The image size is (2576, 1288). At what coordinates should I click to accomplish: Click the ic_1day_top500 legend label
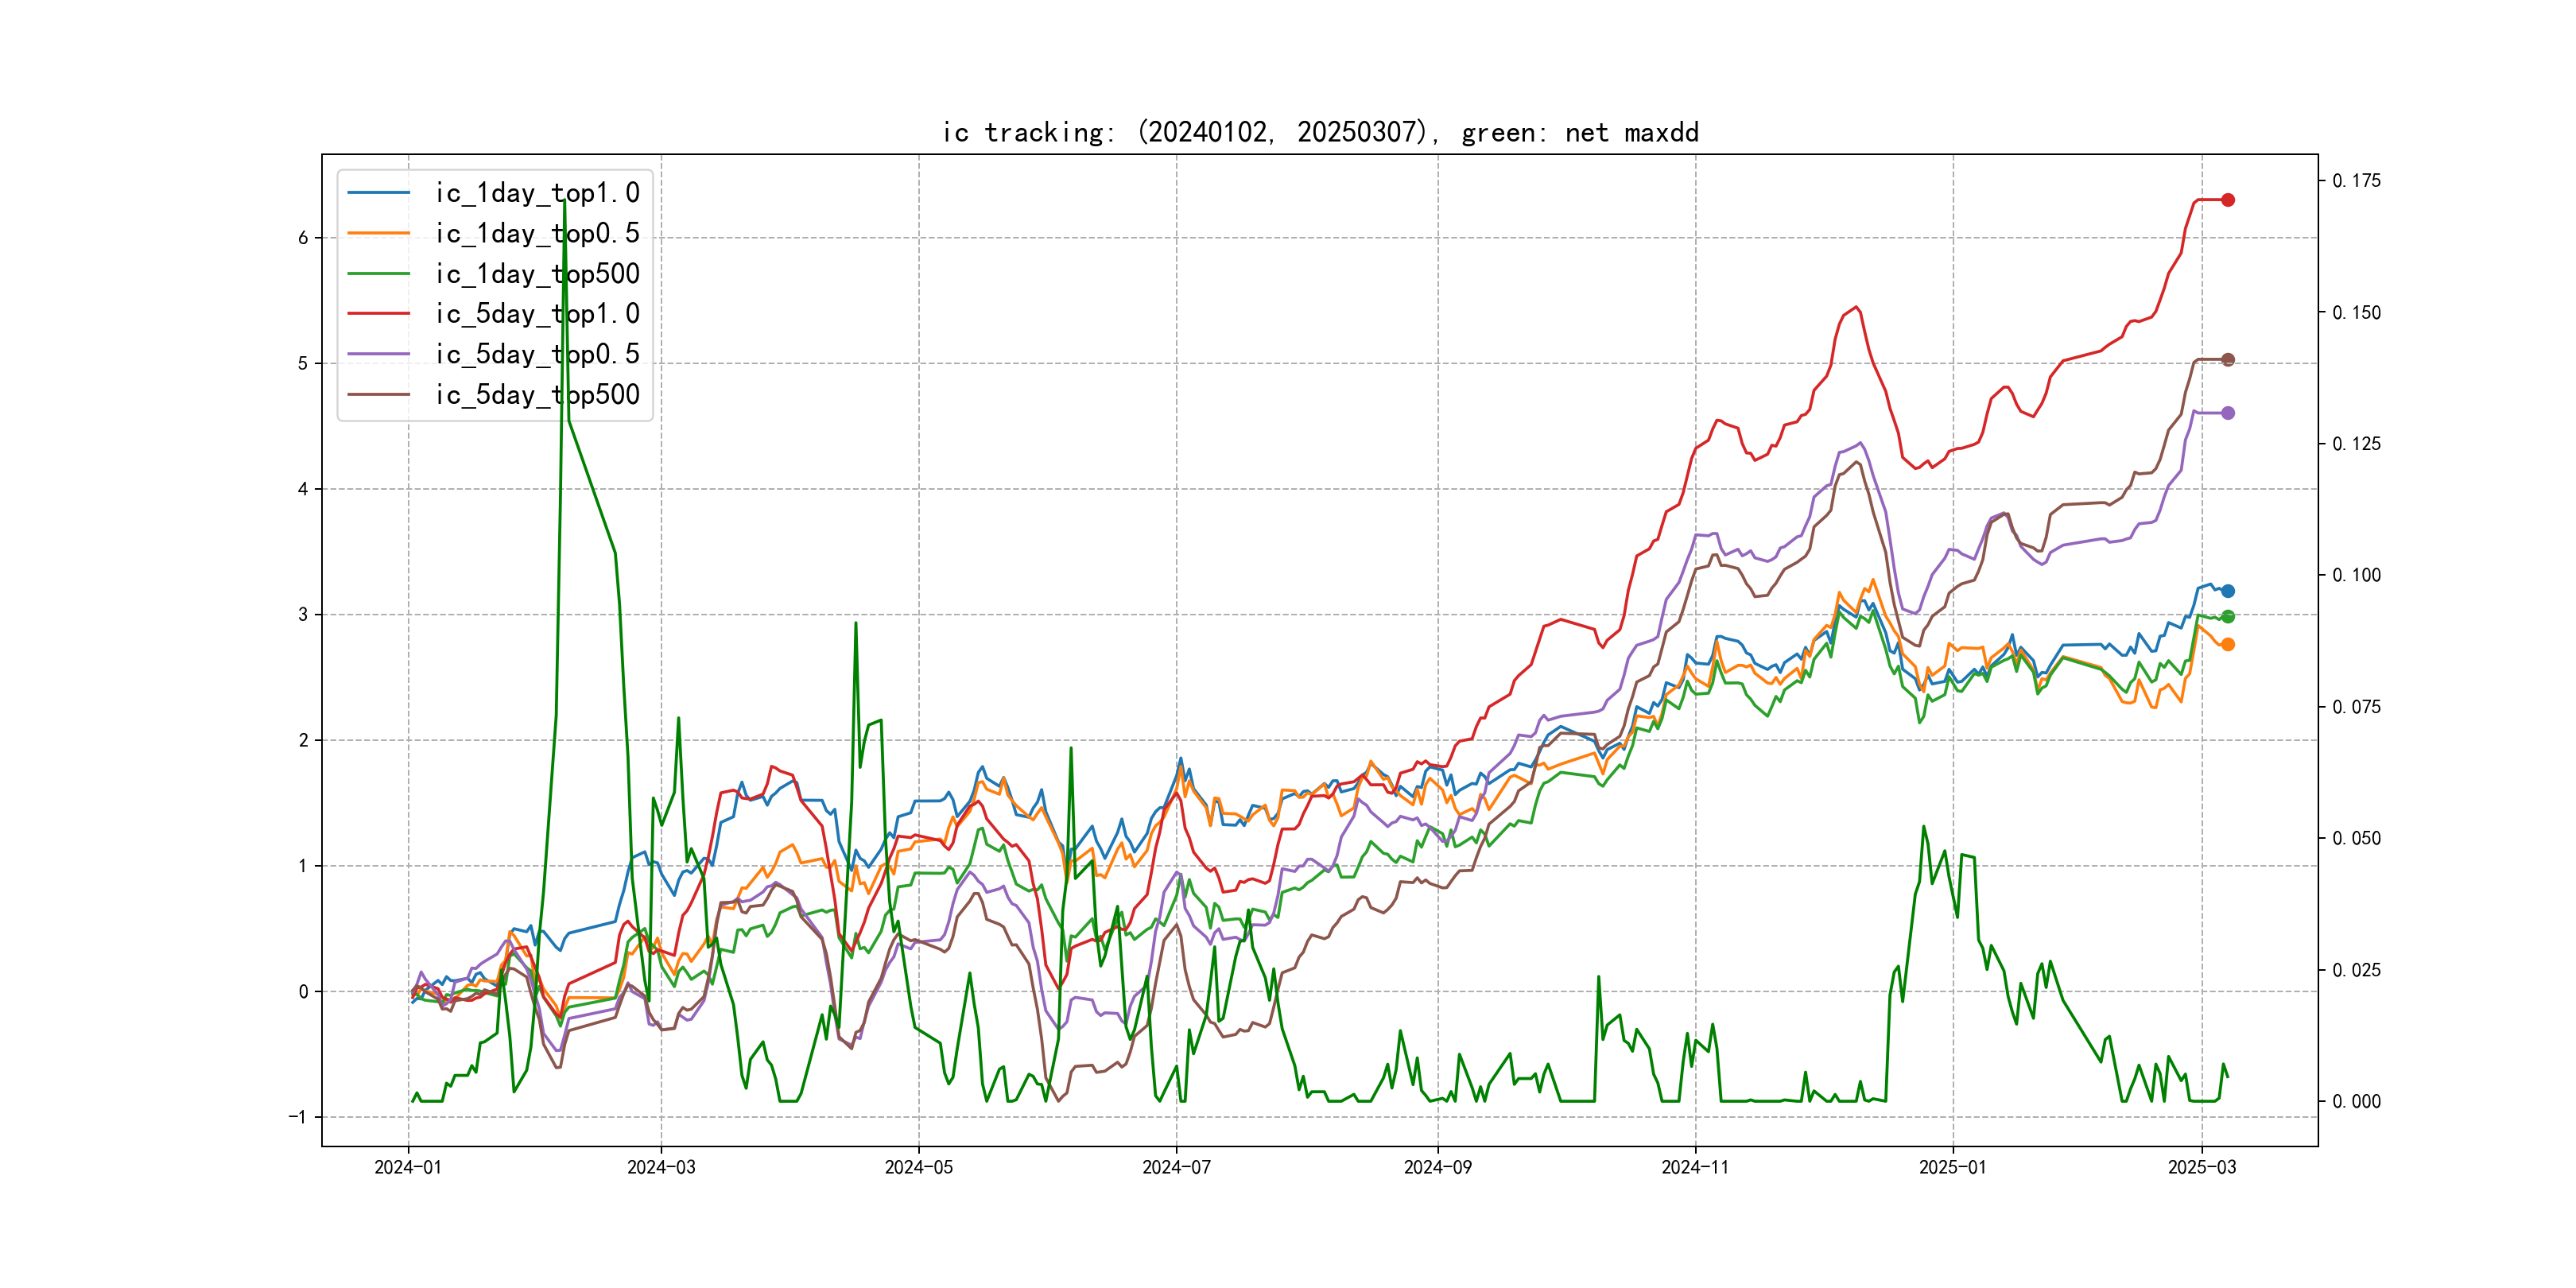537,274
